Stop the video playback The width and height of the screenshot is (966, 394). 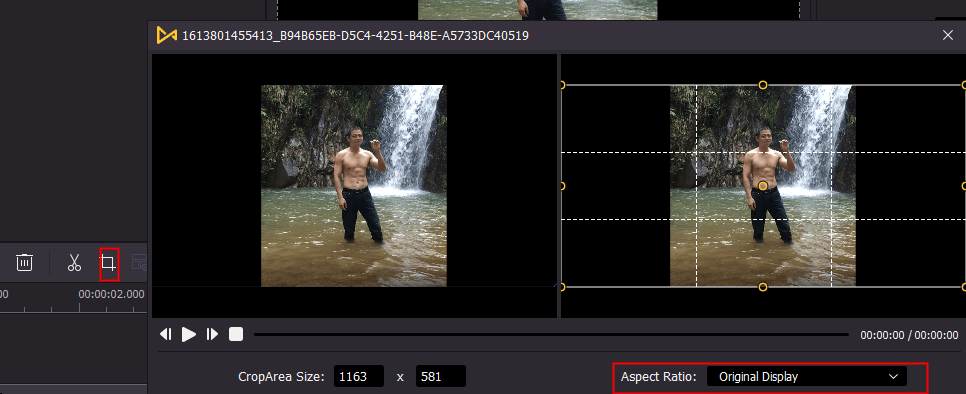[x=236, y=334]
